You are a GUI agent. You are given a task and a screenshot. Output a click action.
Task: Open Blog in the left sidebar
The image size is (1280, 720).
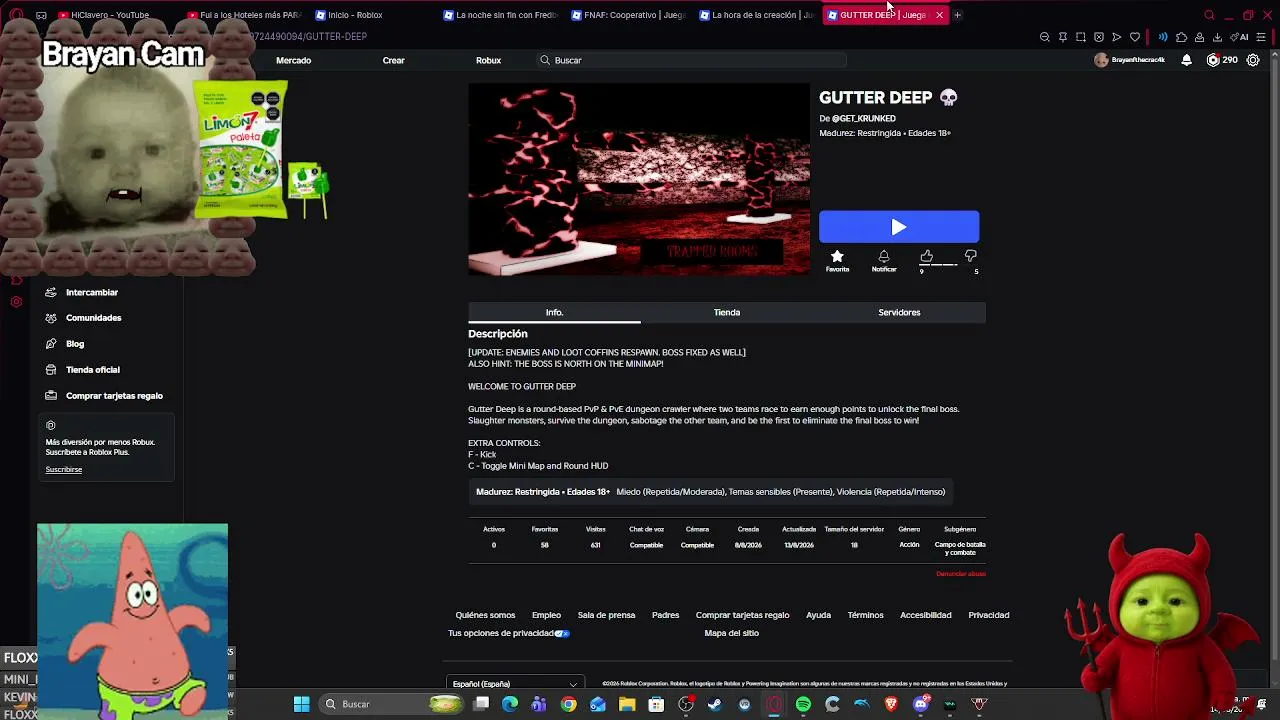(x=75, y=344)
